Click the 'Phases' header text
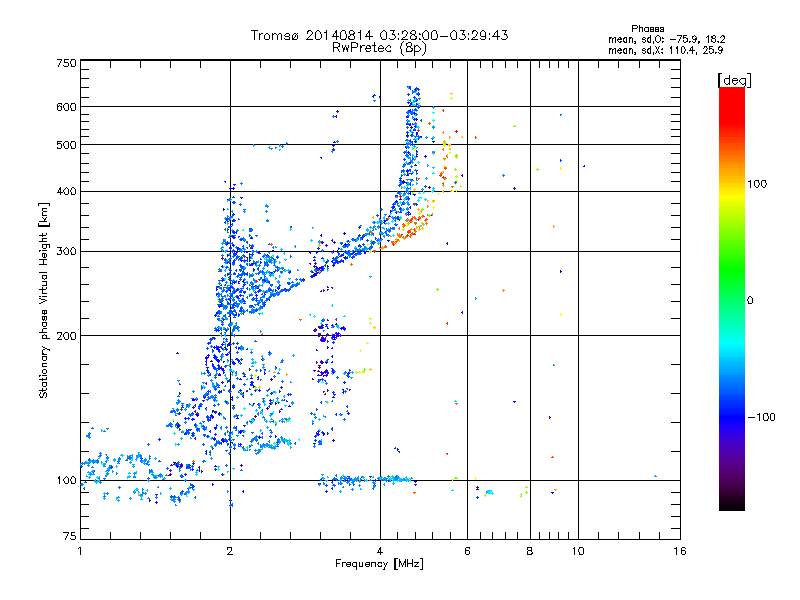Image resolution: width=800 pixels, height=600 pixels. click(x=647, y=29)
